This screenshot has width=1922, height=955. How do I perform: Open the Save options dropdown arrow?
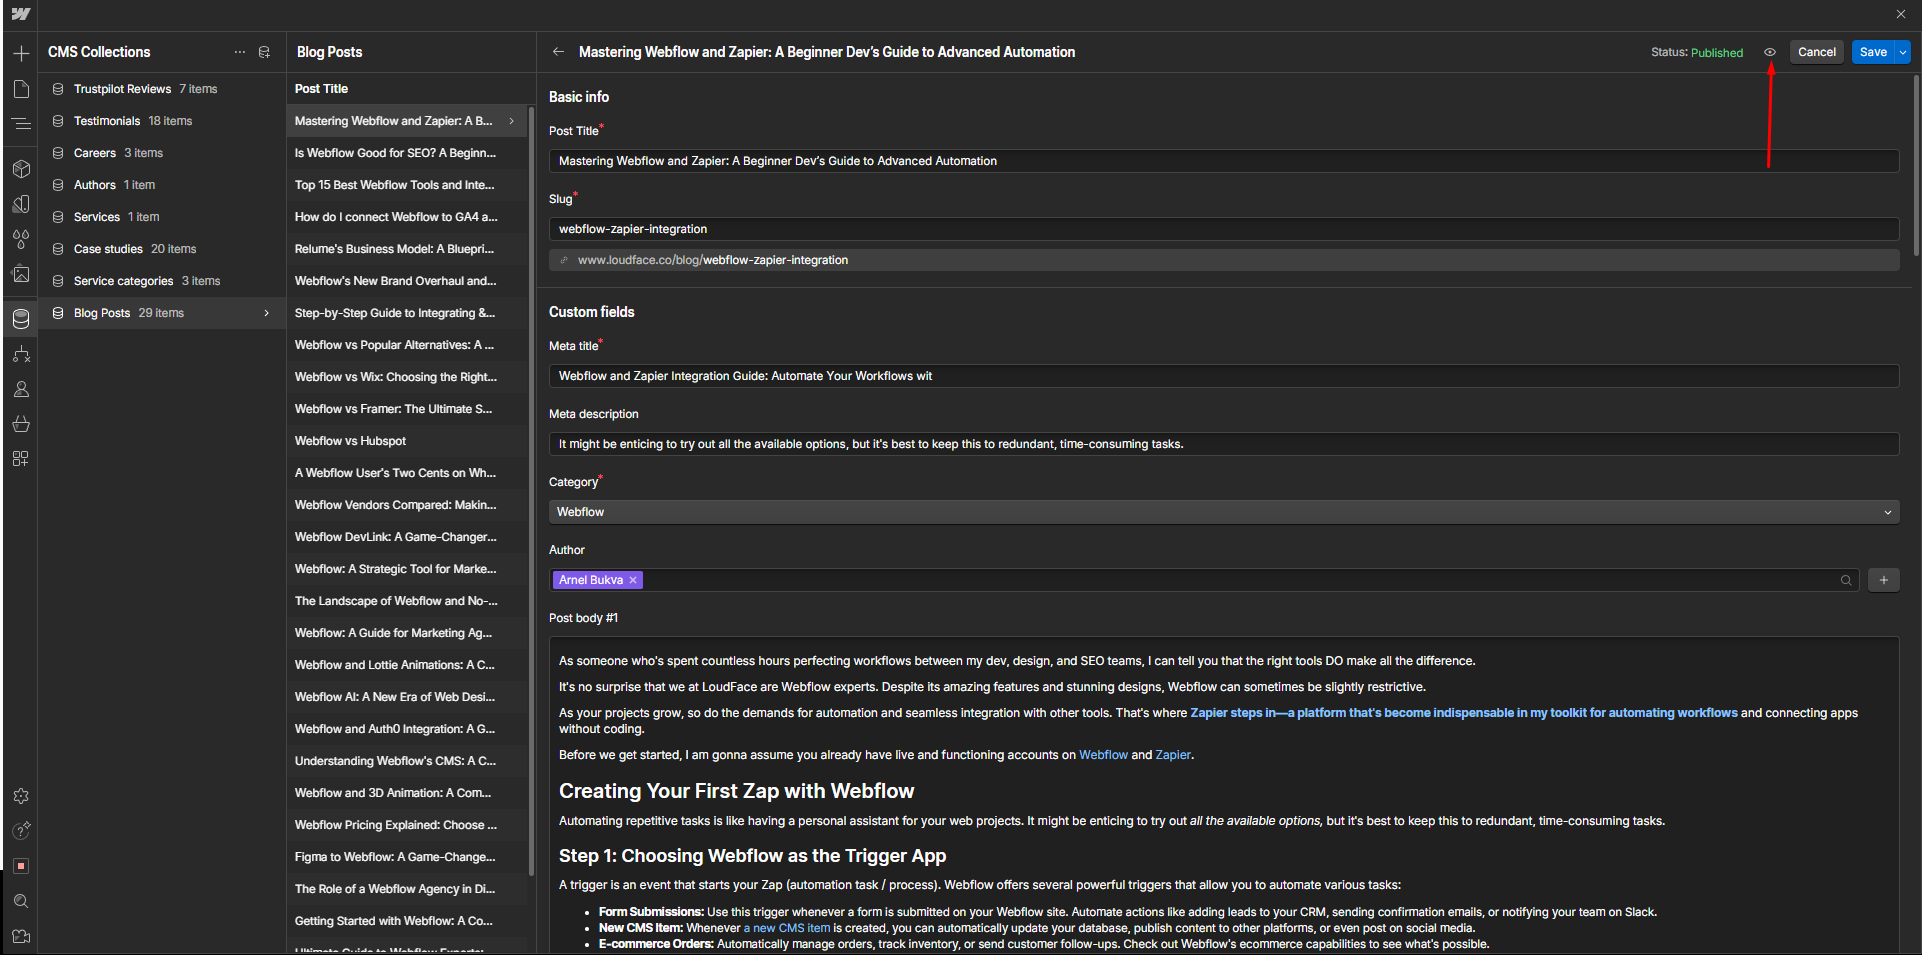pos(1903,52)
